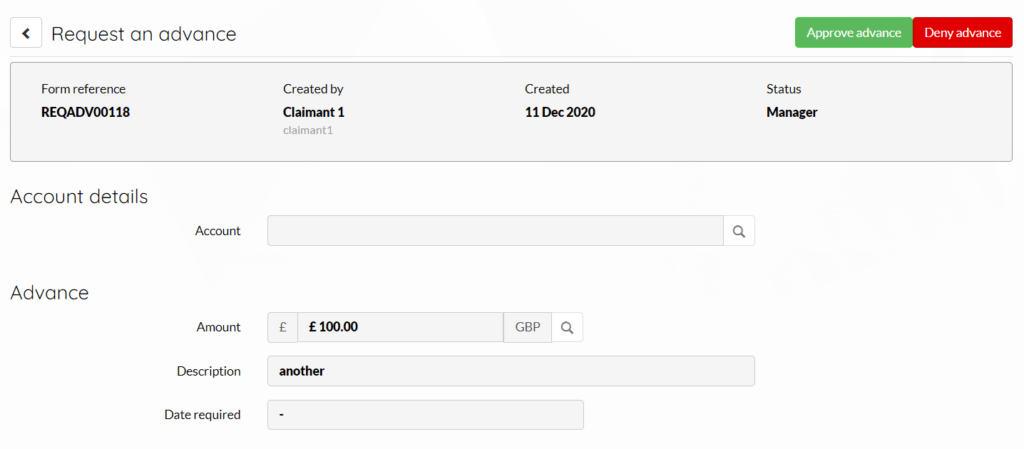1024x449 pixels.
Task: Select the Claimant 1 creator name
Action: (313, 112)
